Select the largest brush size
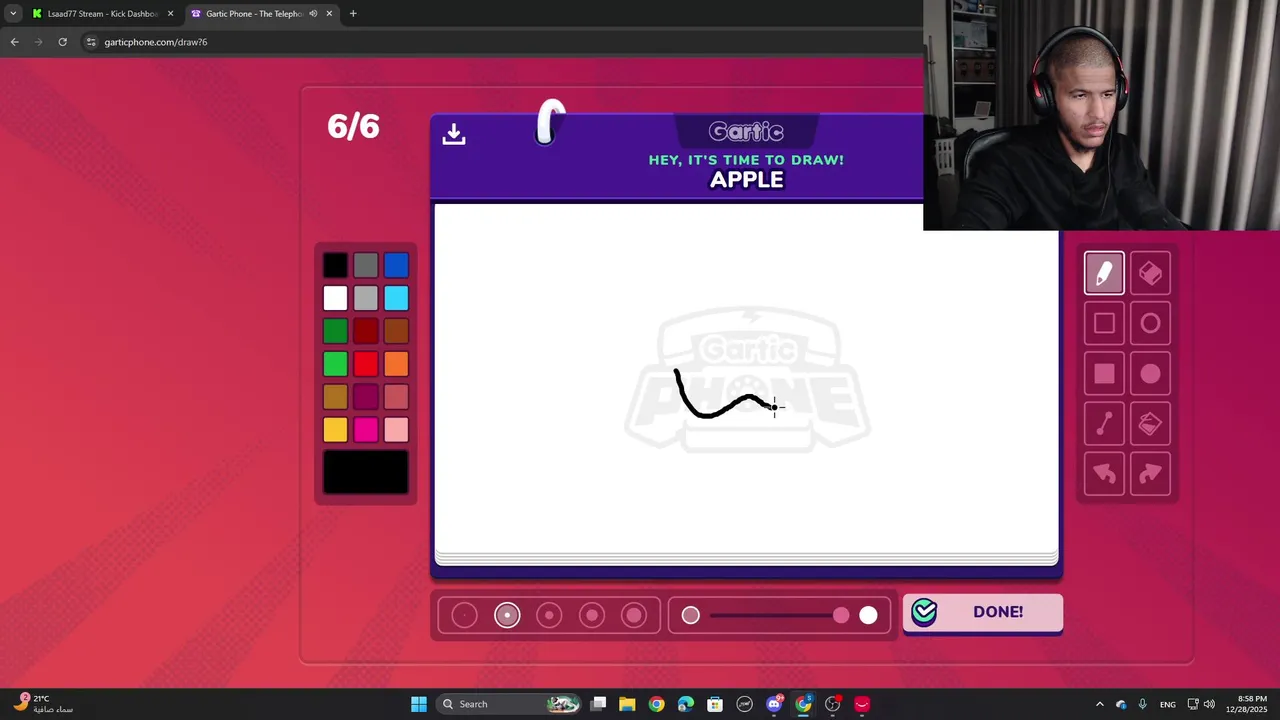This screenshot has height=720, width=1280. click(x=634, y=616)
